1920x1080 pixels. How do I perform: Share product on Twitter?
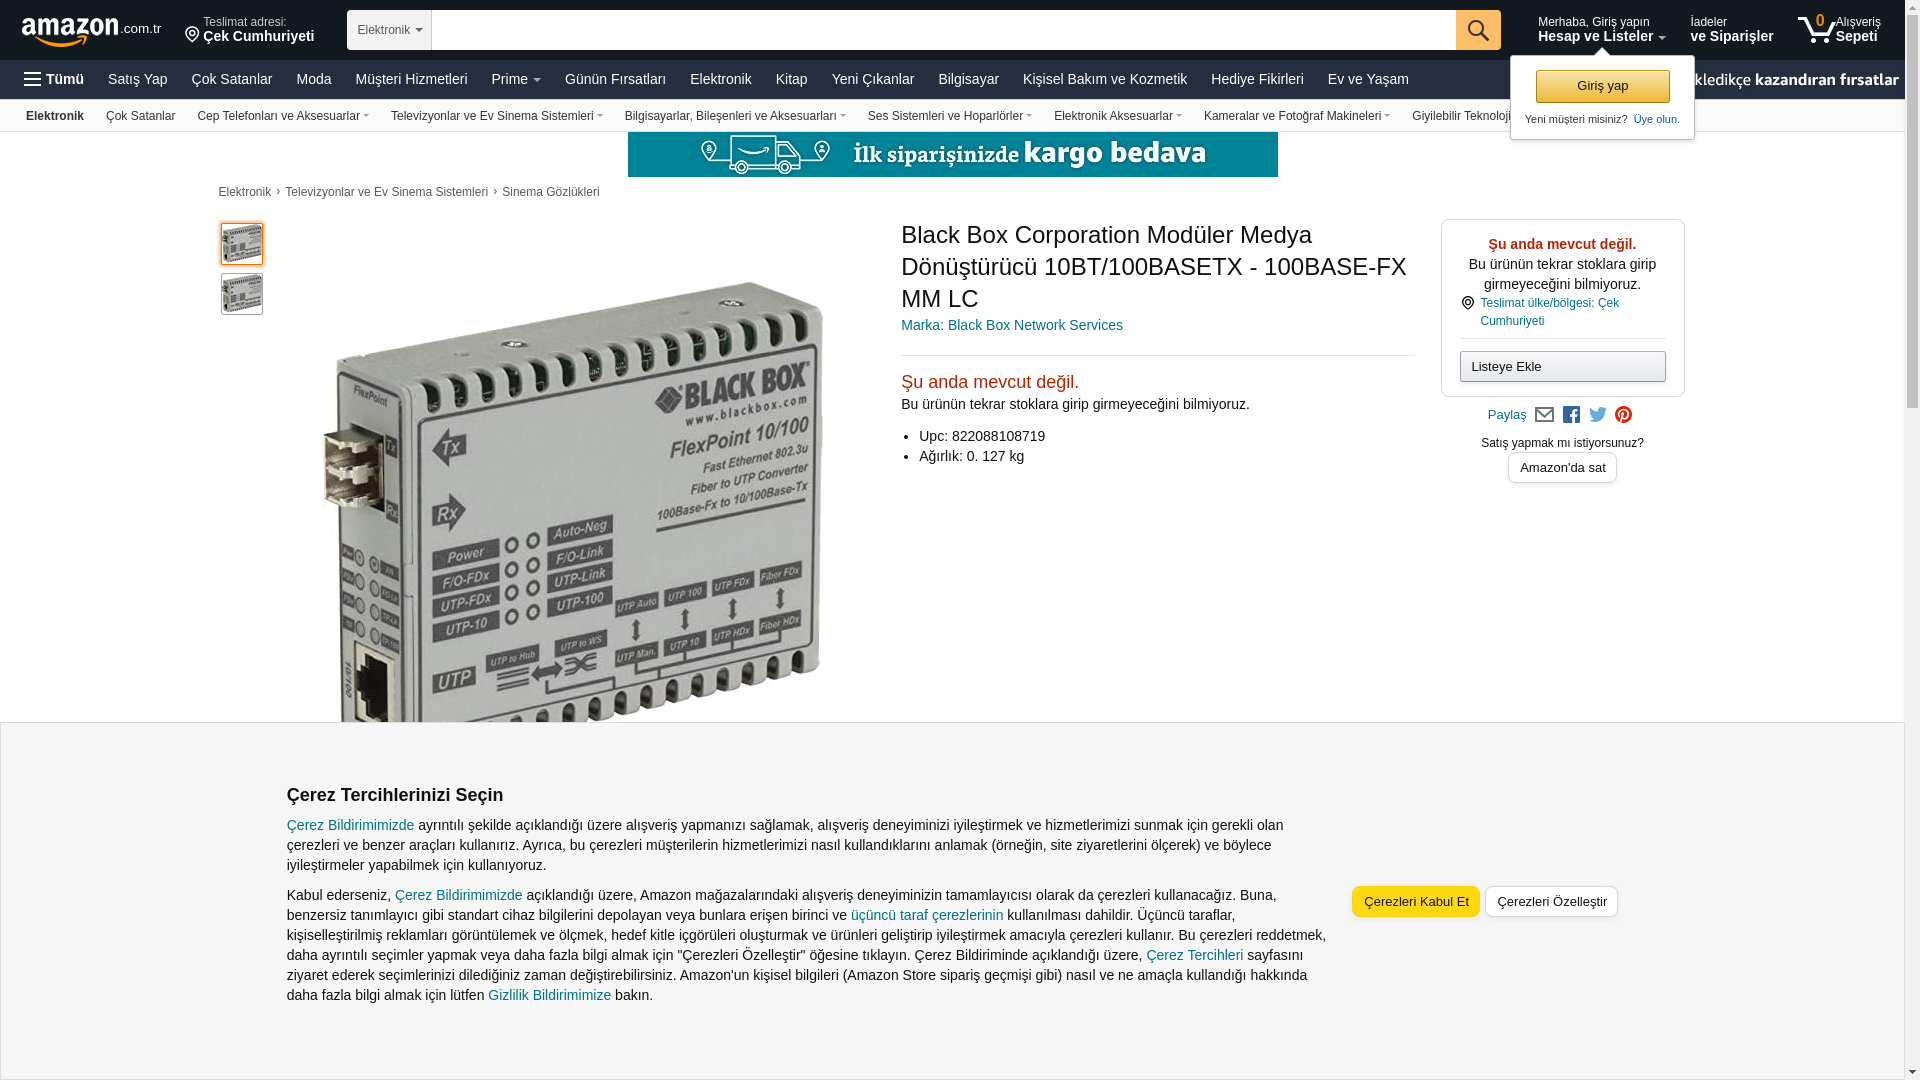point(1597,415)
